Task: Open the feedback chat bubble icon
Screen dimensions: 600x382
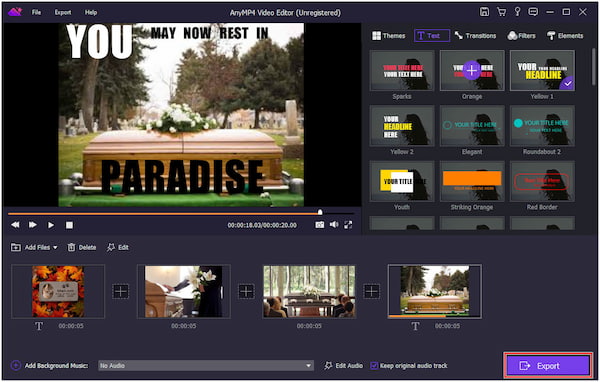Action: coord(533,12)
